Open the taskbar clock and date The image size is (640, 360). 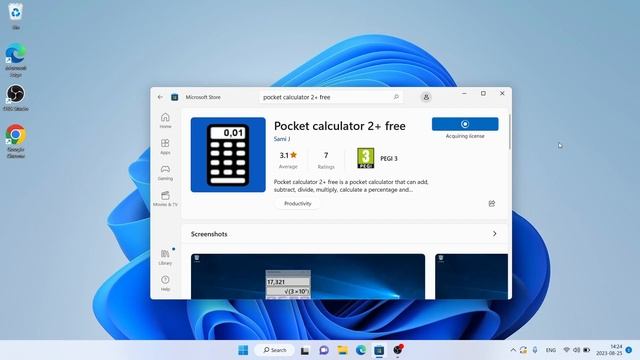click(609, 350)
